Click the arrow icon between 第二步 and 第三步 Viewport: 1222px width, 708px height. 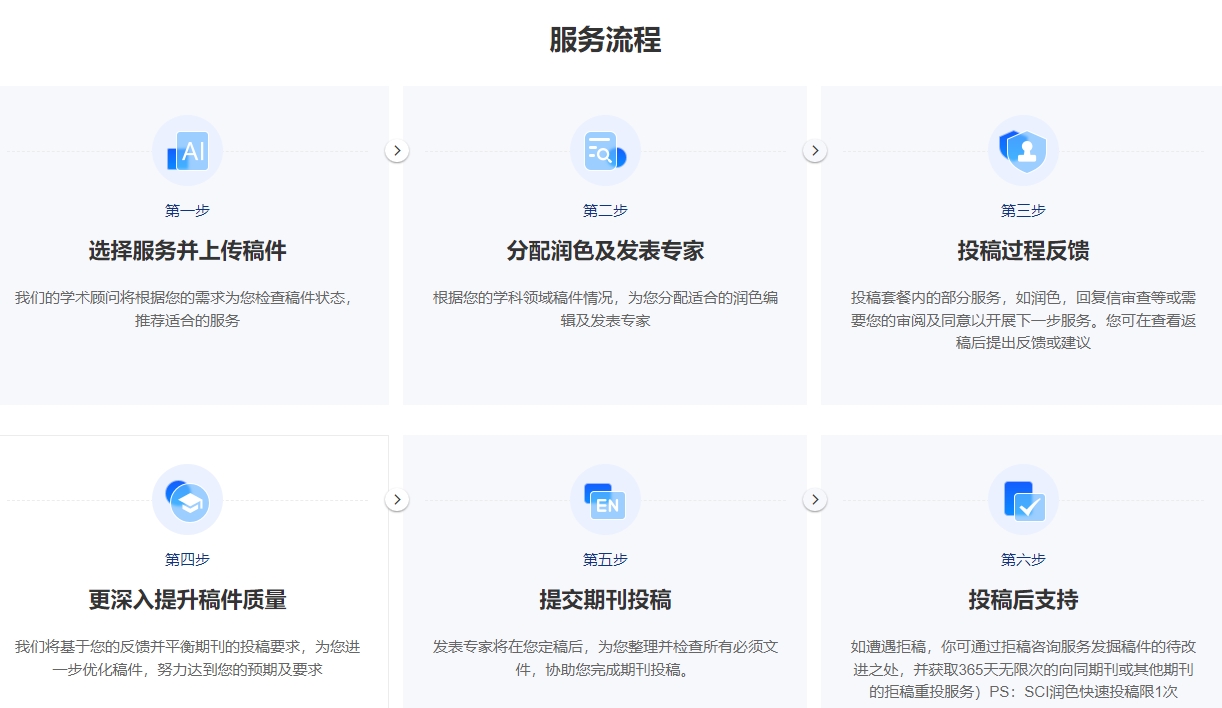(815, 149)
